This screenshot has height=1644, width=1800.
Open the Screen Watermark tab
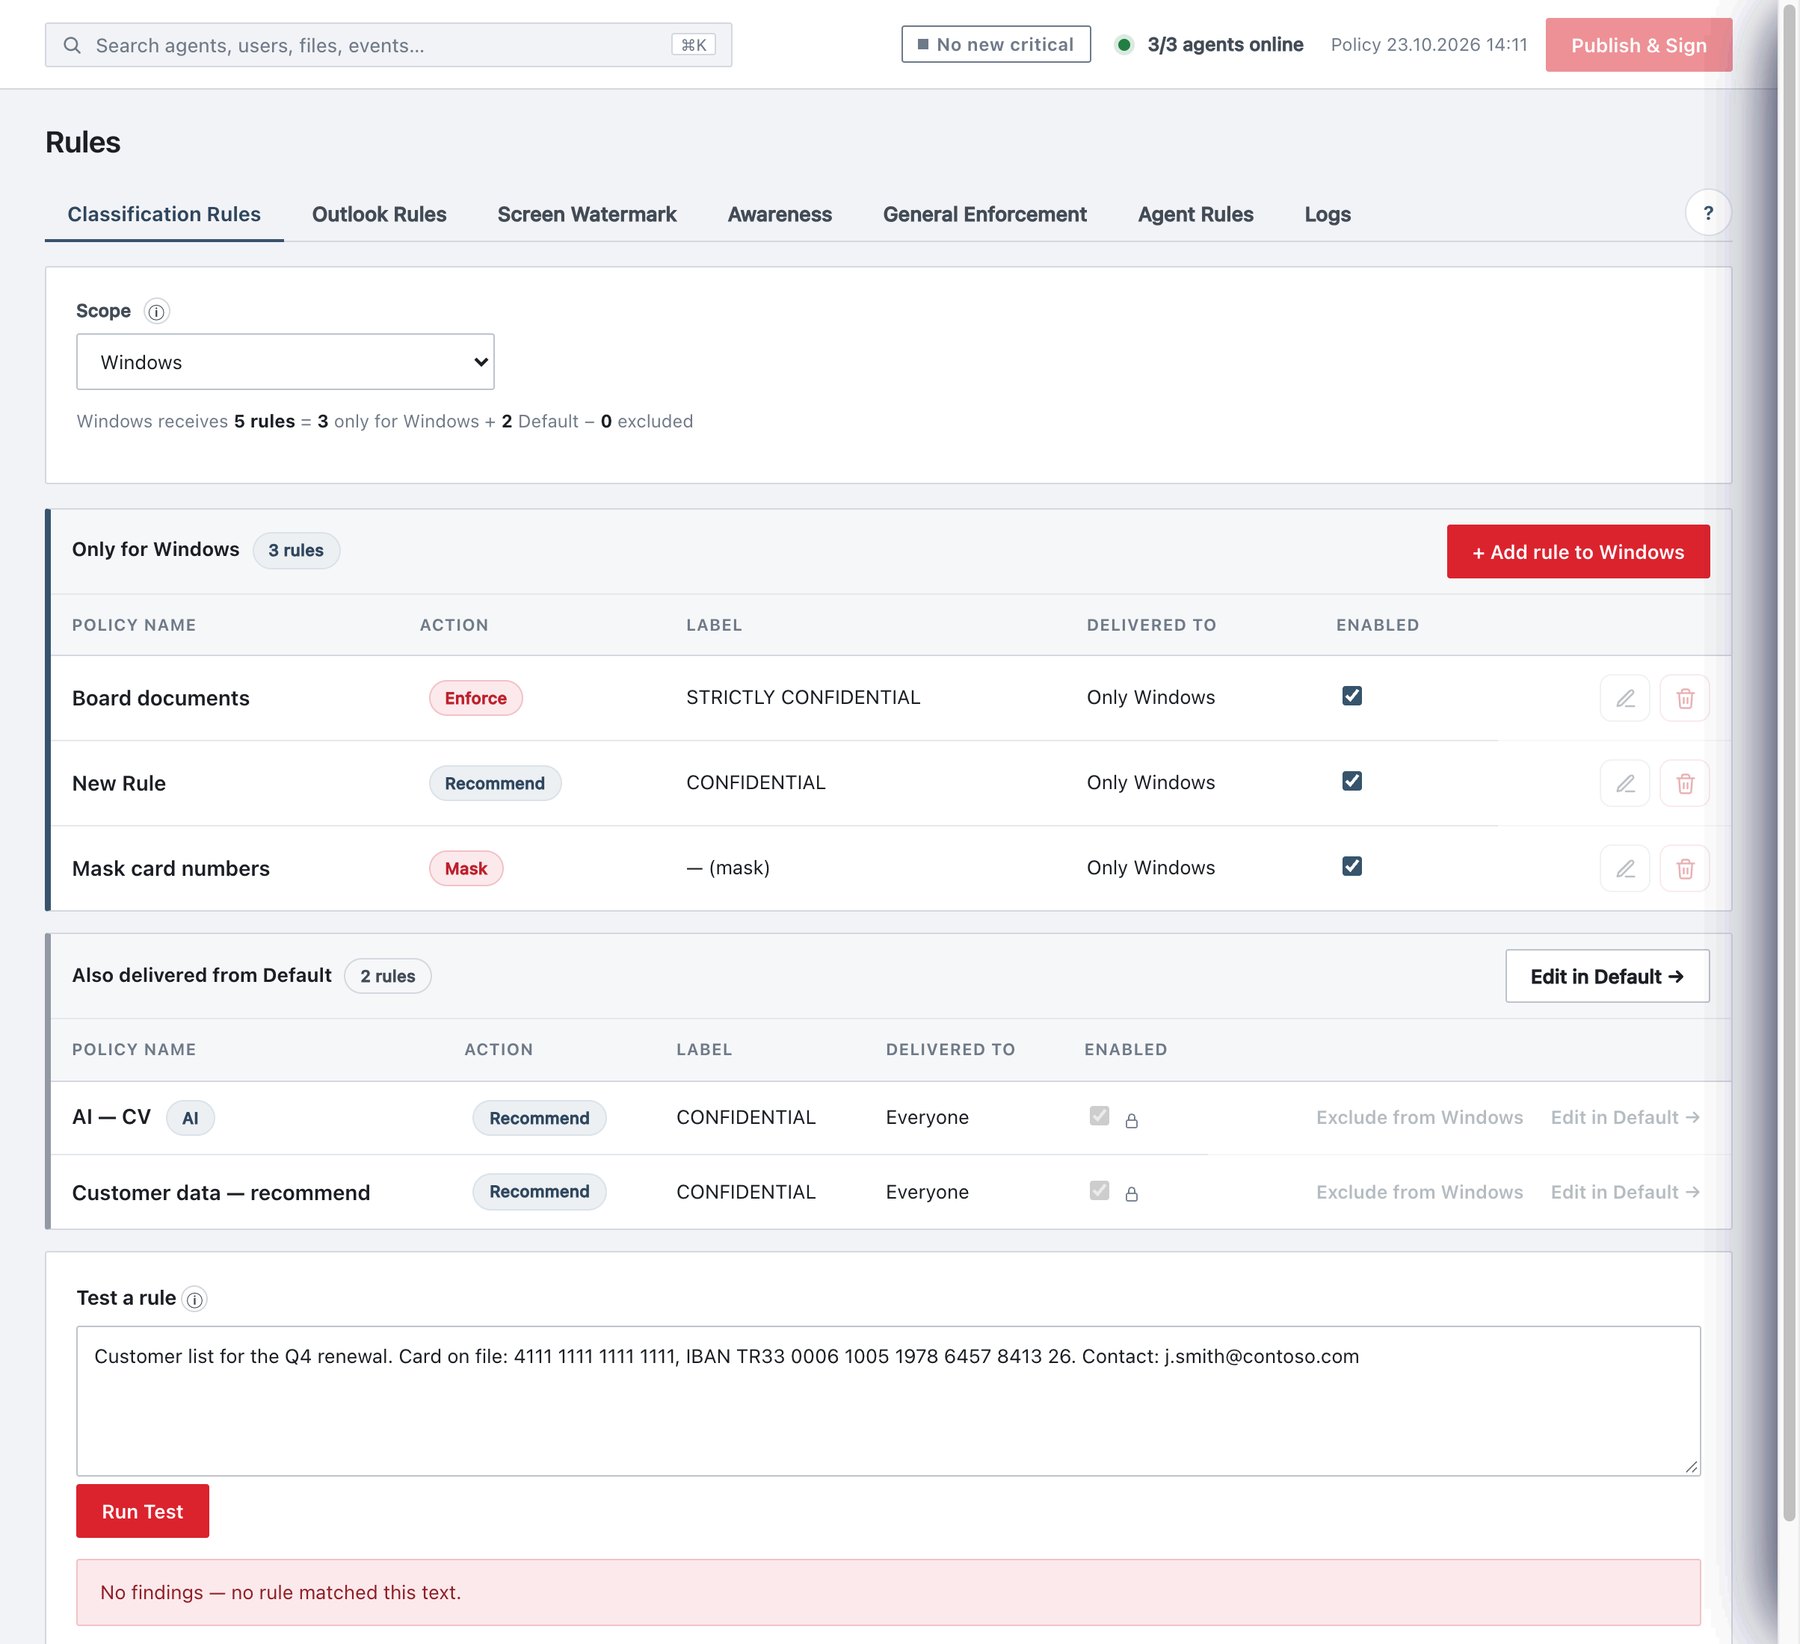pos(587,214)
